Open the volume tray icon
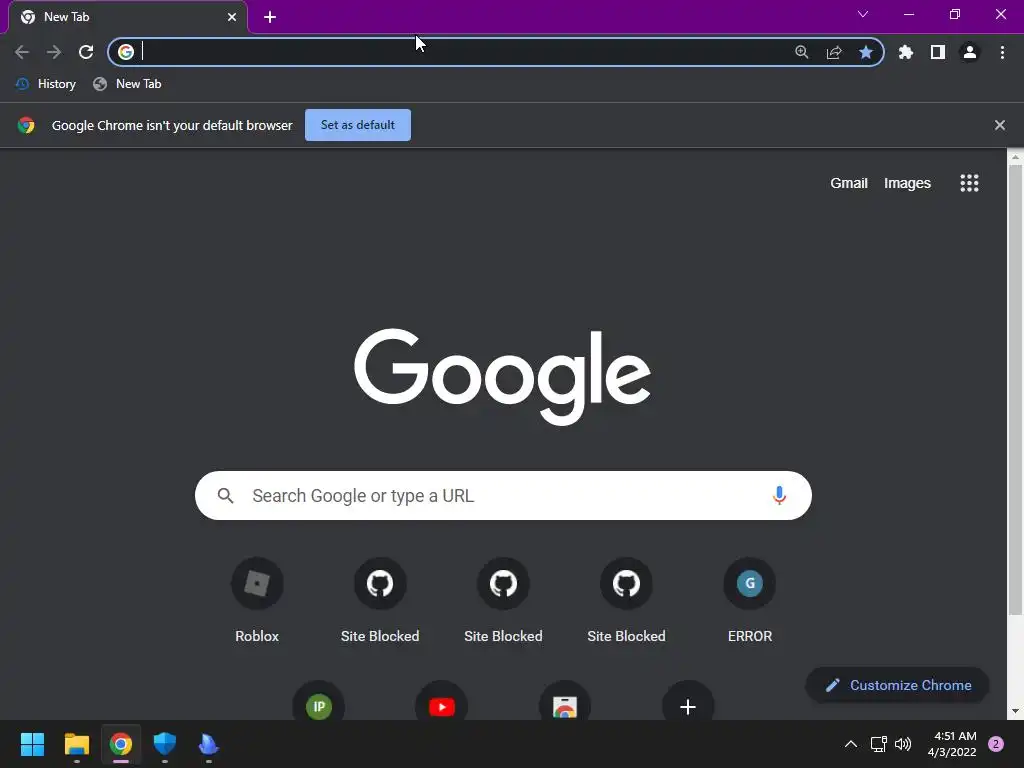 pos(903,744)
